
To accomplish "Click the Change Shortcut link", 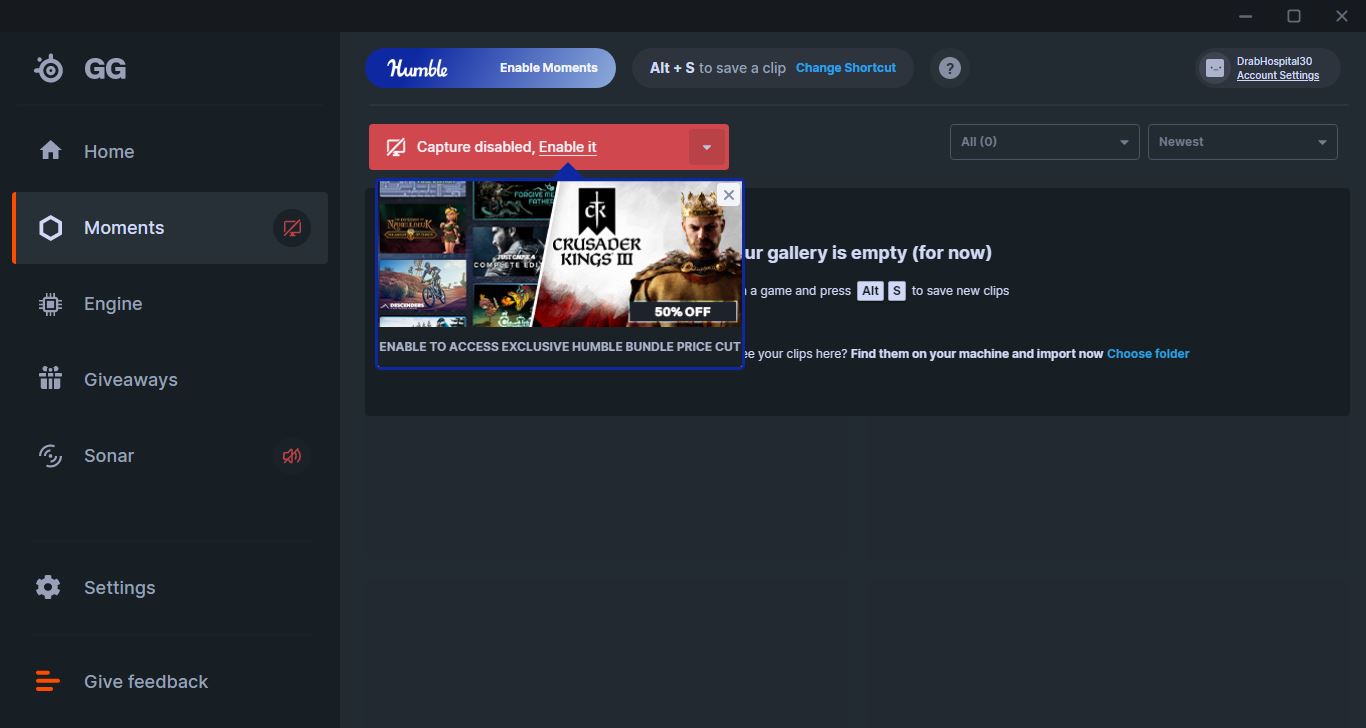I will [846, 68].
